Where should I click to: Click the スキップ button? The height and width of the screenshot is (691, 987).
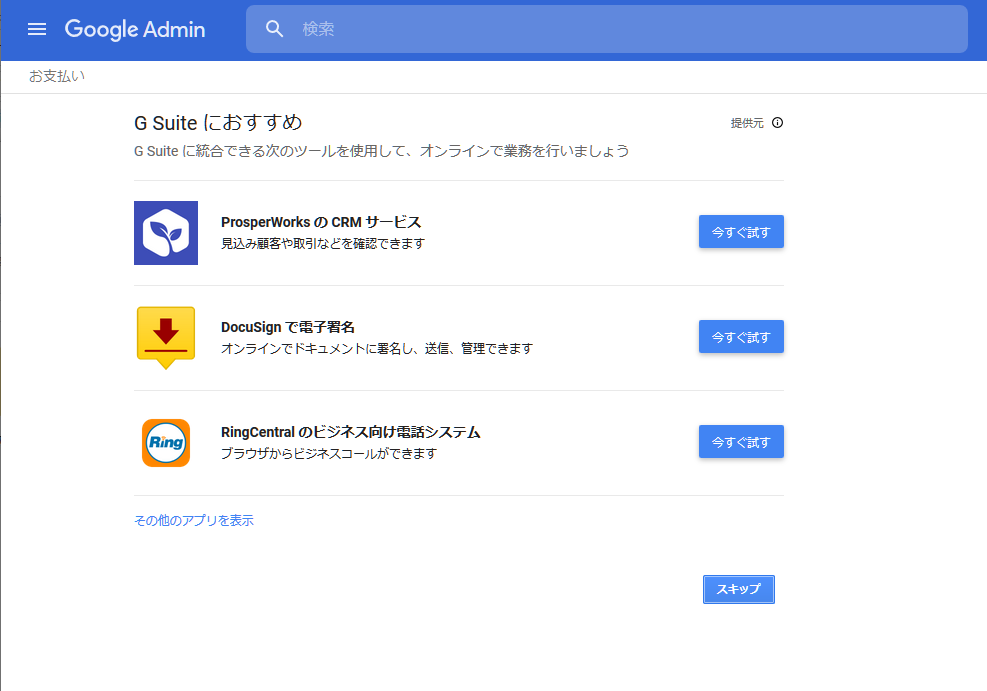coord(738,589)
